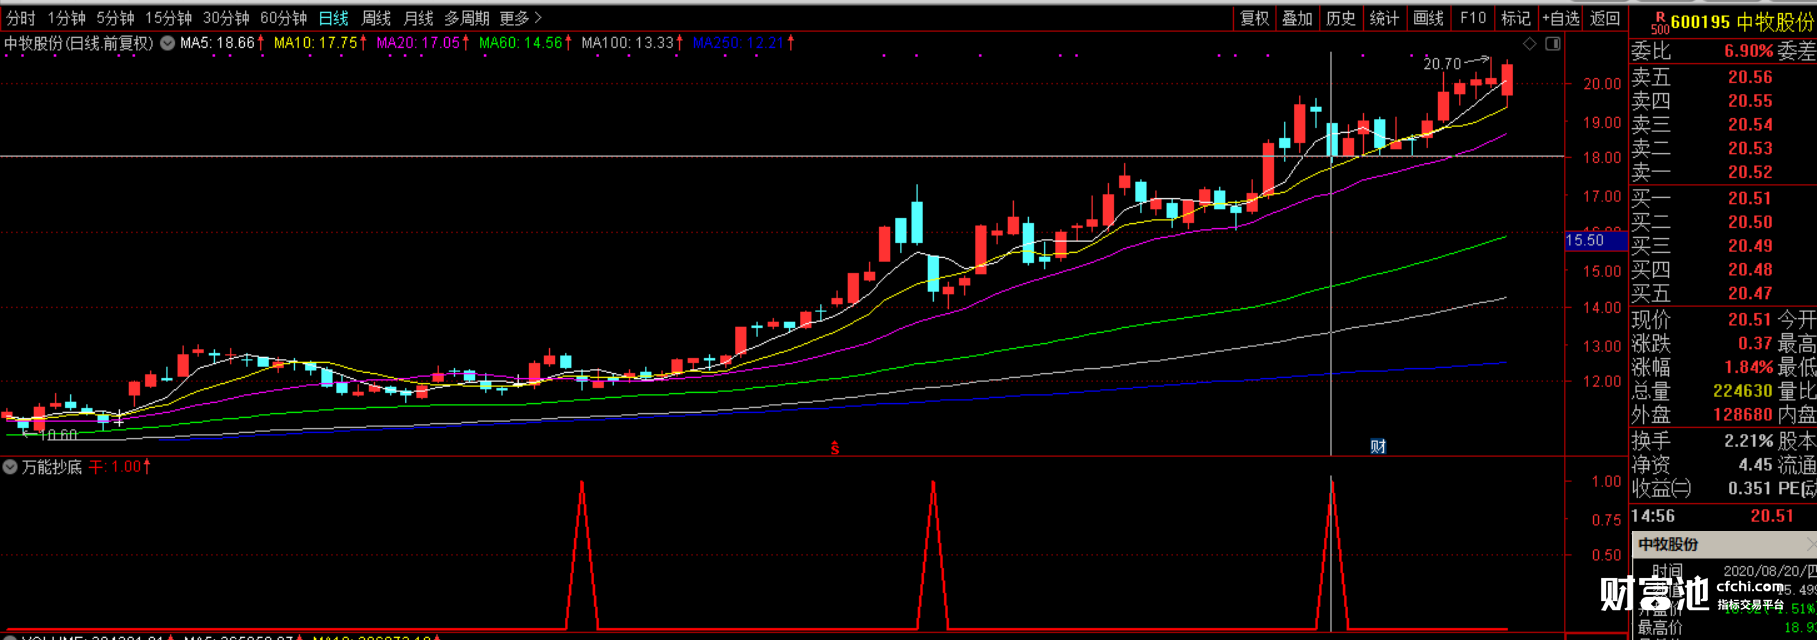Click the 中牧股份 info popup title
This screenshot has width=1817, height=640.
coord(1668,545)
